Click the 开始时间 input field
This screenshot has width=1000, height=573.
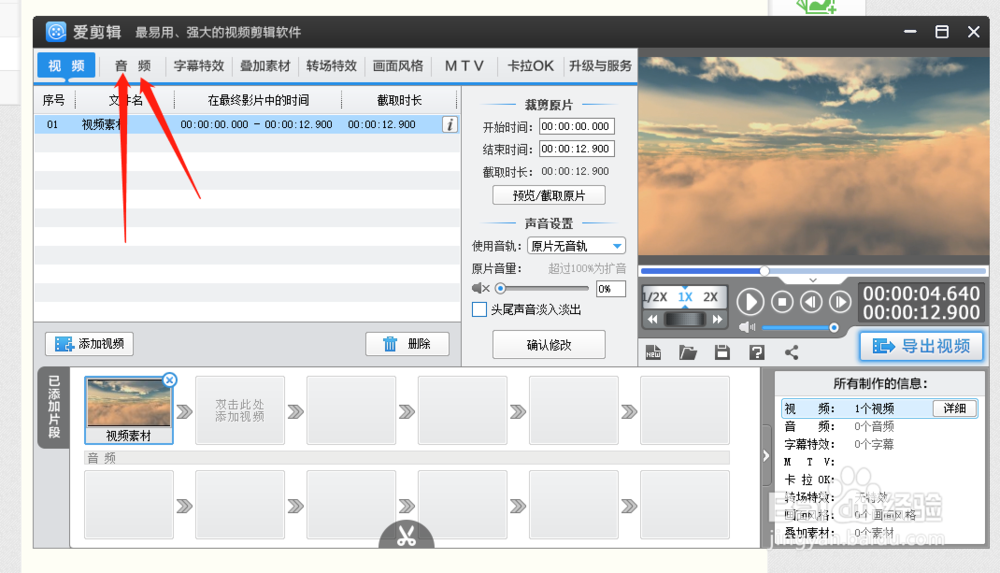[x=577, y=126]
